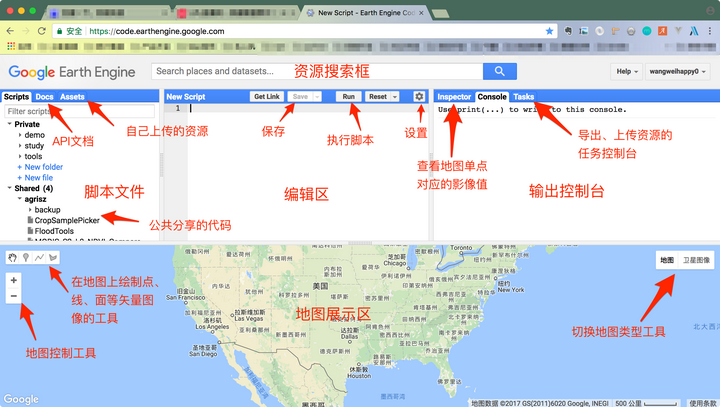
Task: Expand the backup folder
Action: coord(30,209)
